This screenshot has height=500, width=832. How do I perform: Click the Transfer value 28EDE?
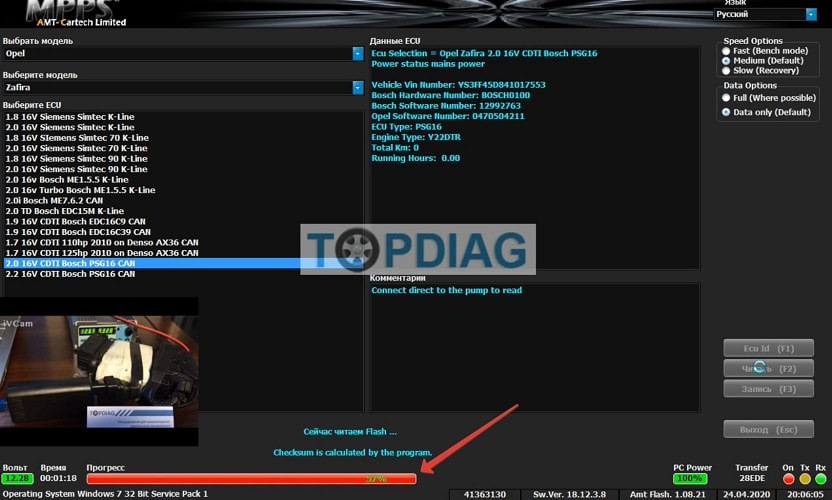[x=752, y=478]
